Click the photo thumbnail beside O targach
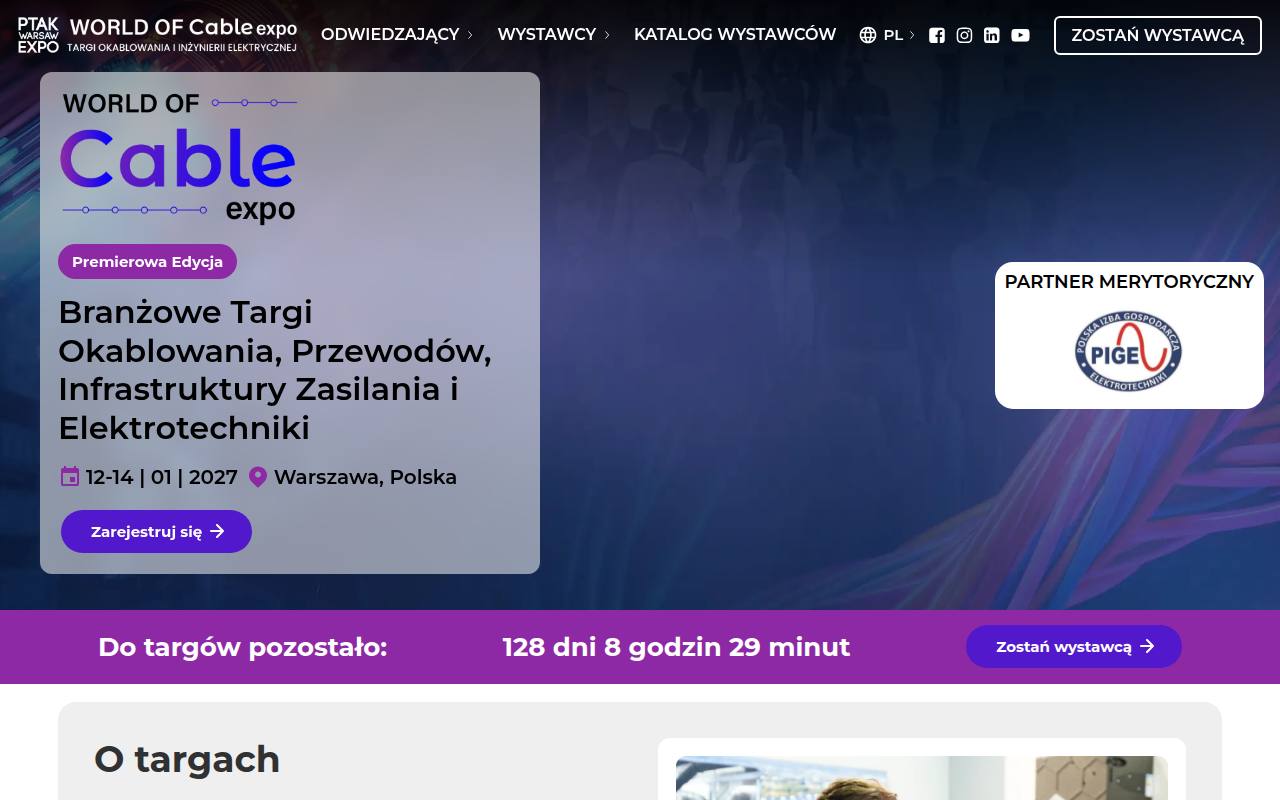Viewport: 1280px width, 800px height. point(922,778)
